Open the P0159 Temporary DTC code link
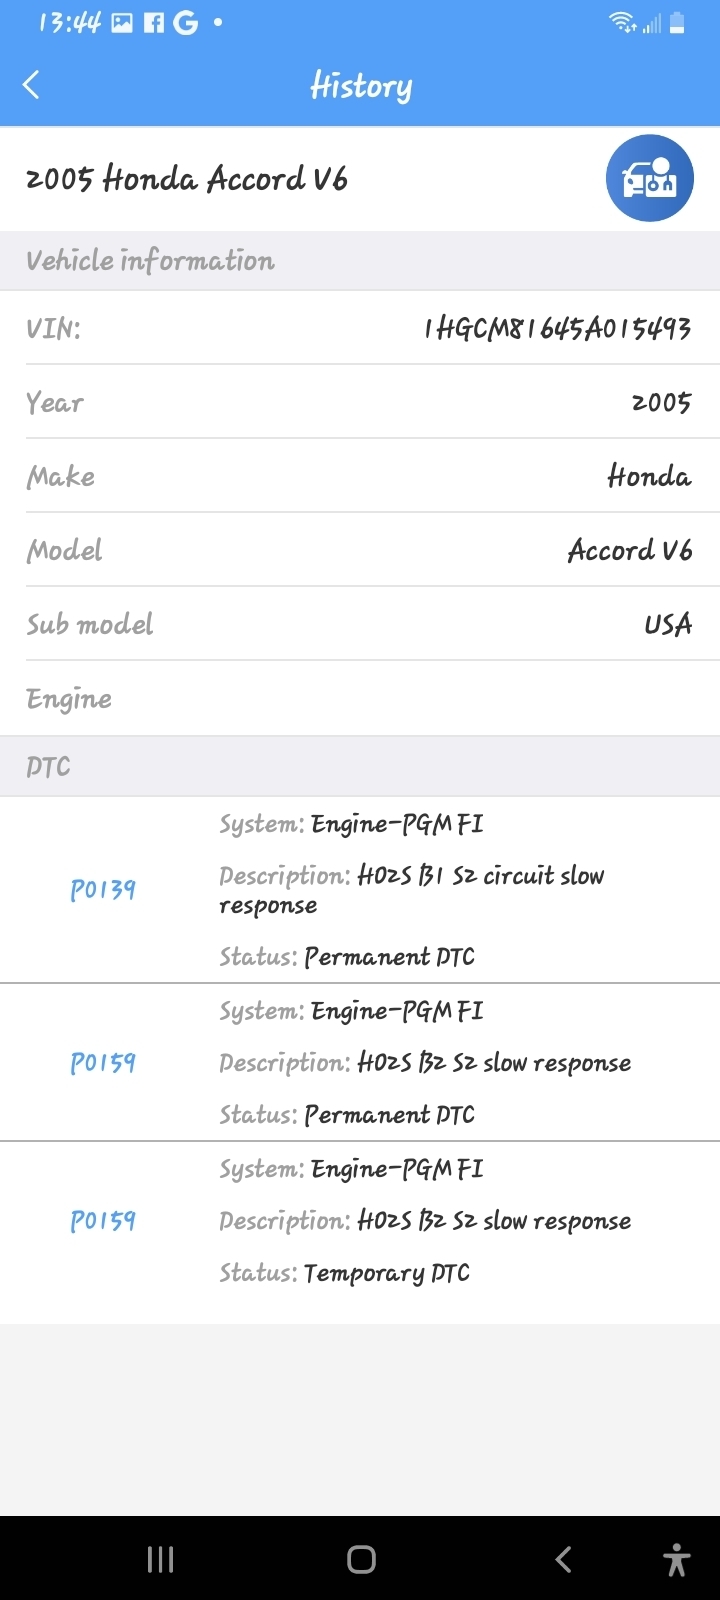 point(103,1221)
